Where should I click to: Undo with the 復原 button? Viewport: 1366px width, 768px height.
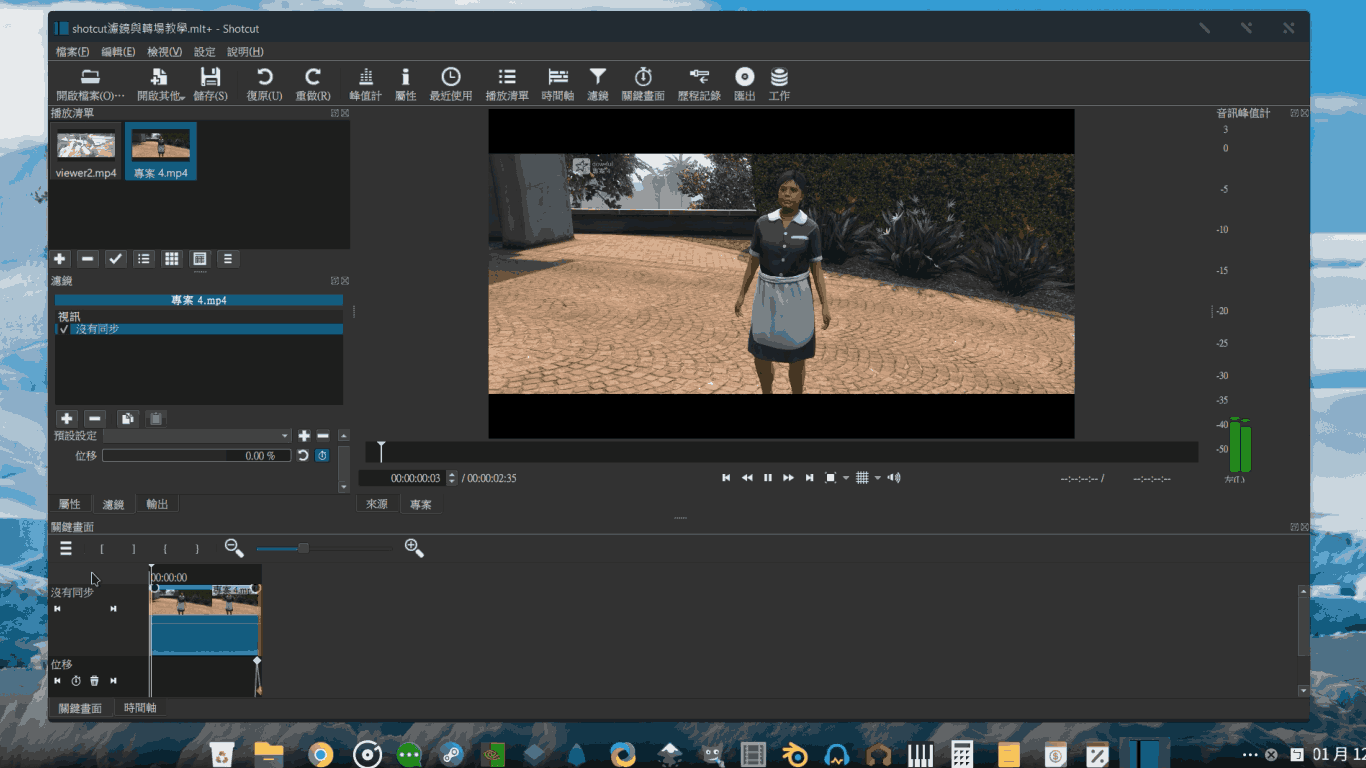264,84
